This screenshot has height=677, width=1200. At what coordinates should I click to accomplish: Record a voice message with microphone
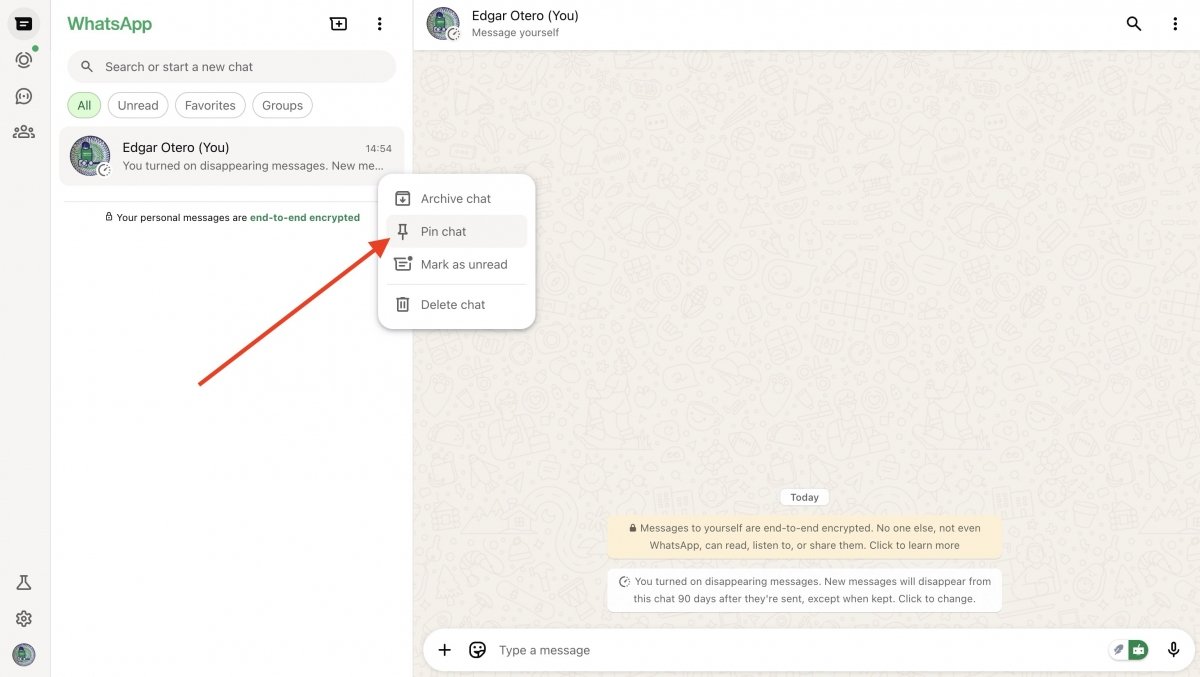(x=1173, y=650)
